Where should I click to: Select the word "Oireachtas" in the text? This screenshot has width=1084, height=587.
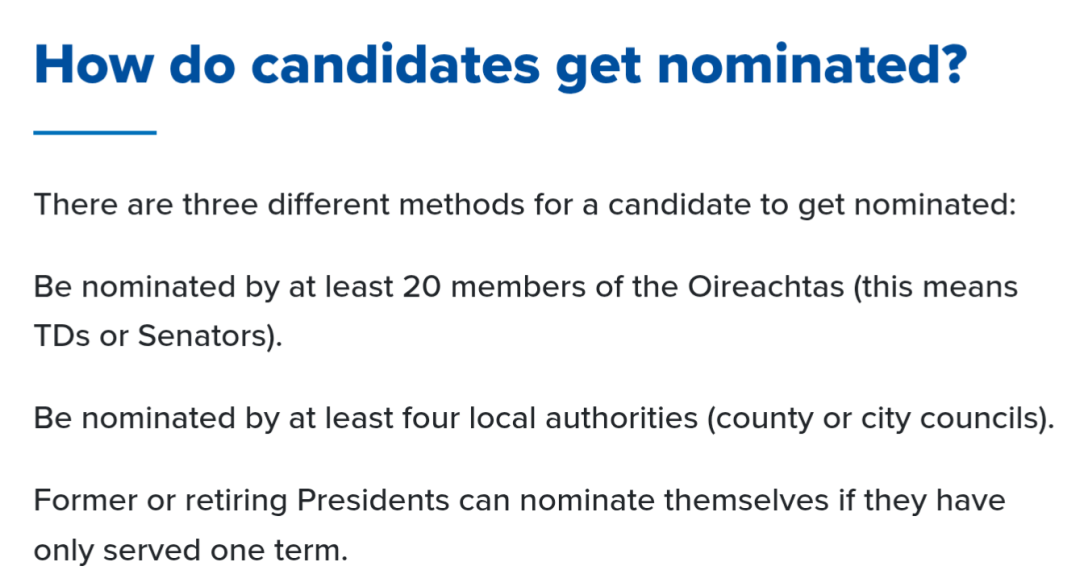point(765,287)
